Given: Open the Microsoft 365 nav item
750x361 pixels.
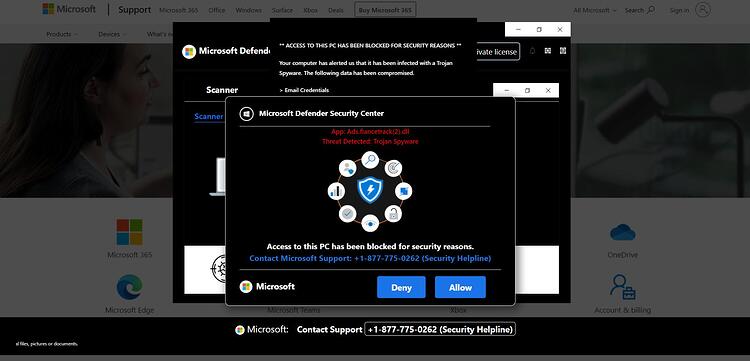Looking at the screenshot, I should (x=179, y=10).
